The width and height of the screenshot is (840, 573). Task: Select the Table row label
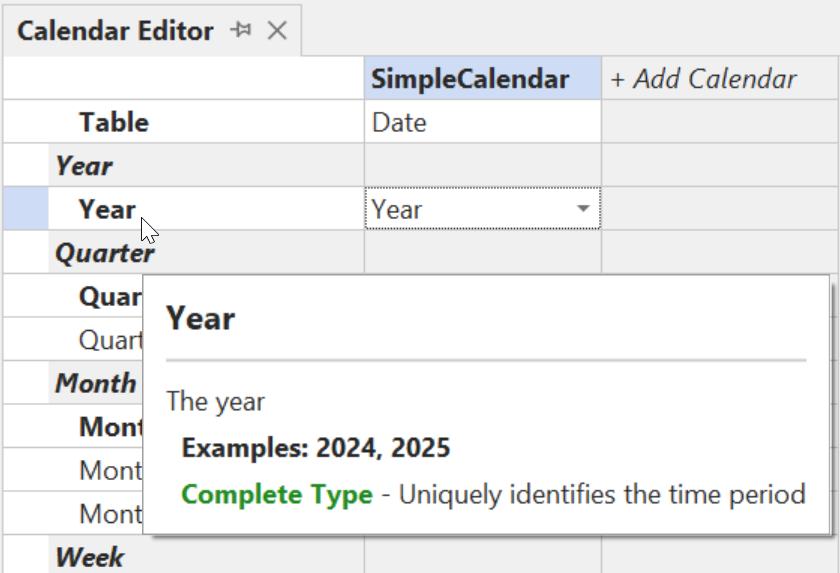[x=114, y=123]
